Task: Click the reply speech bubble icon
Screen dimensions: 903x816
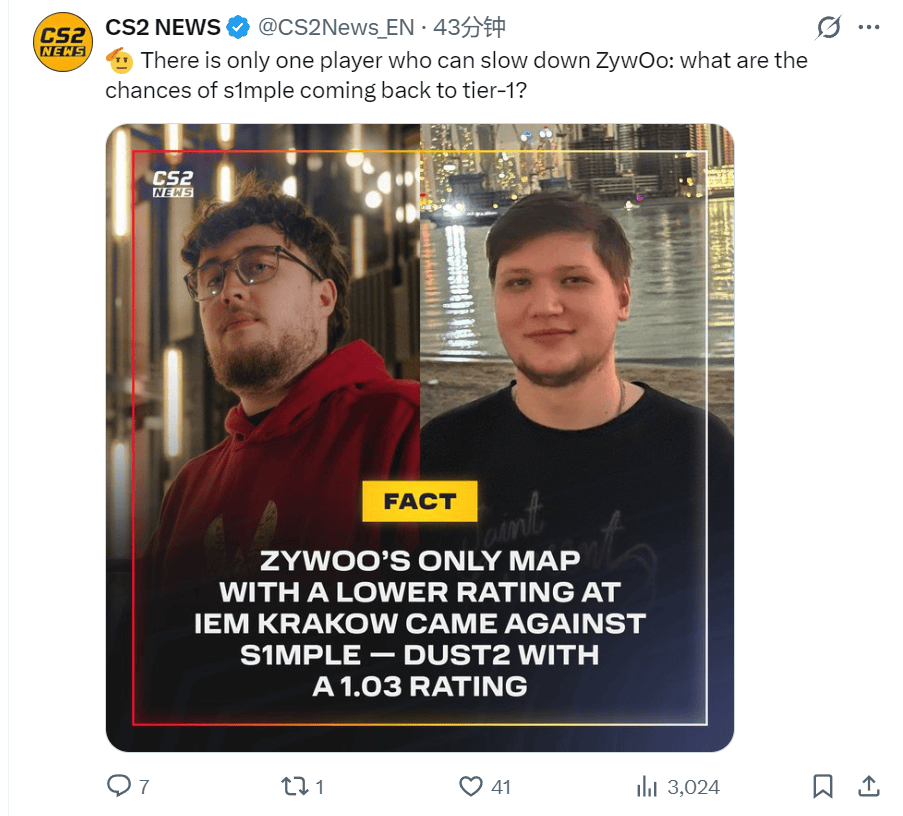Action: point(119,785)
